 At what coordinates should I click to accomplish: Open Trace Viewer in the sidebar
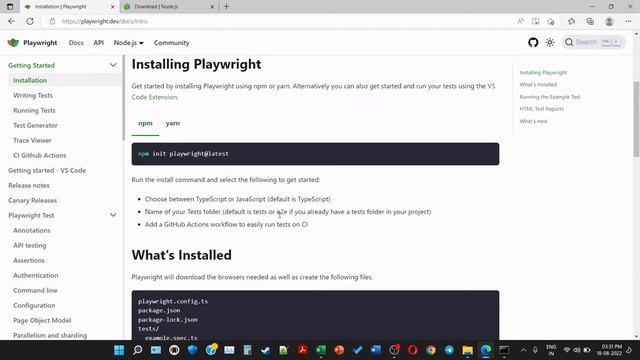(x=32, y=140)
